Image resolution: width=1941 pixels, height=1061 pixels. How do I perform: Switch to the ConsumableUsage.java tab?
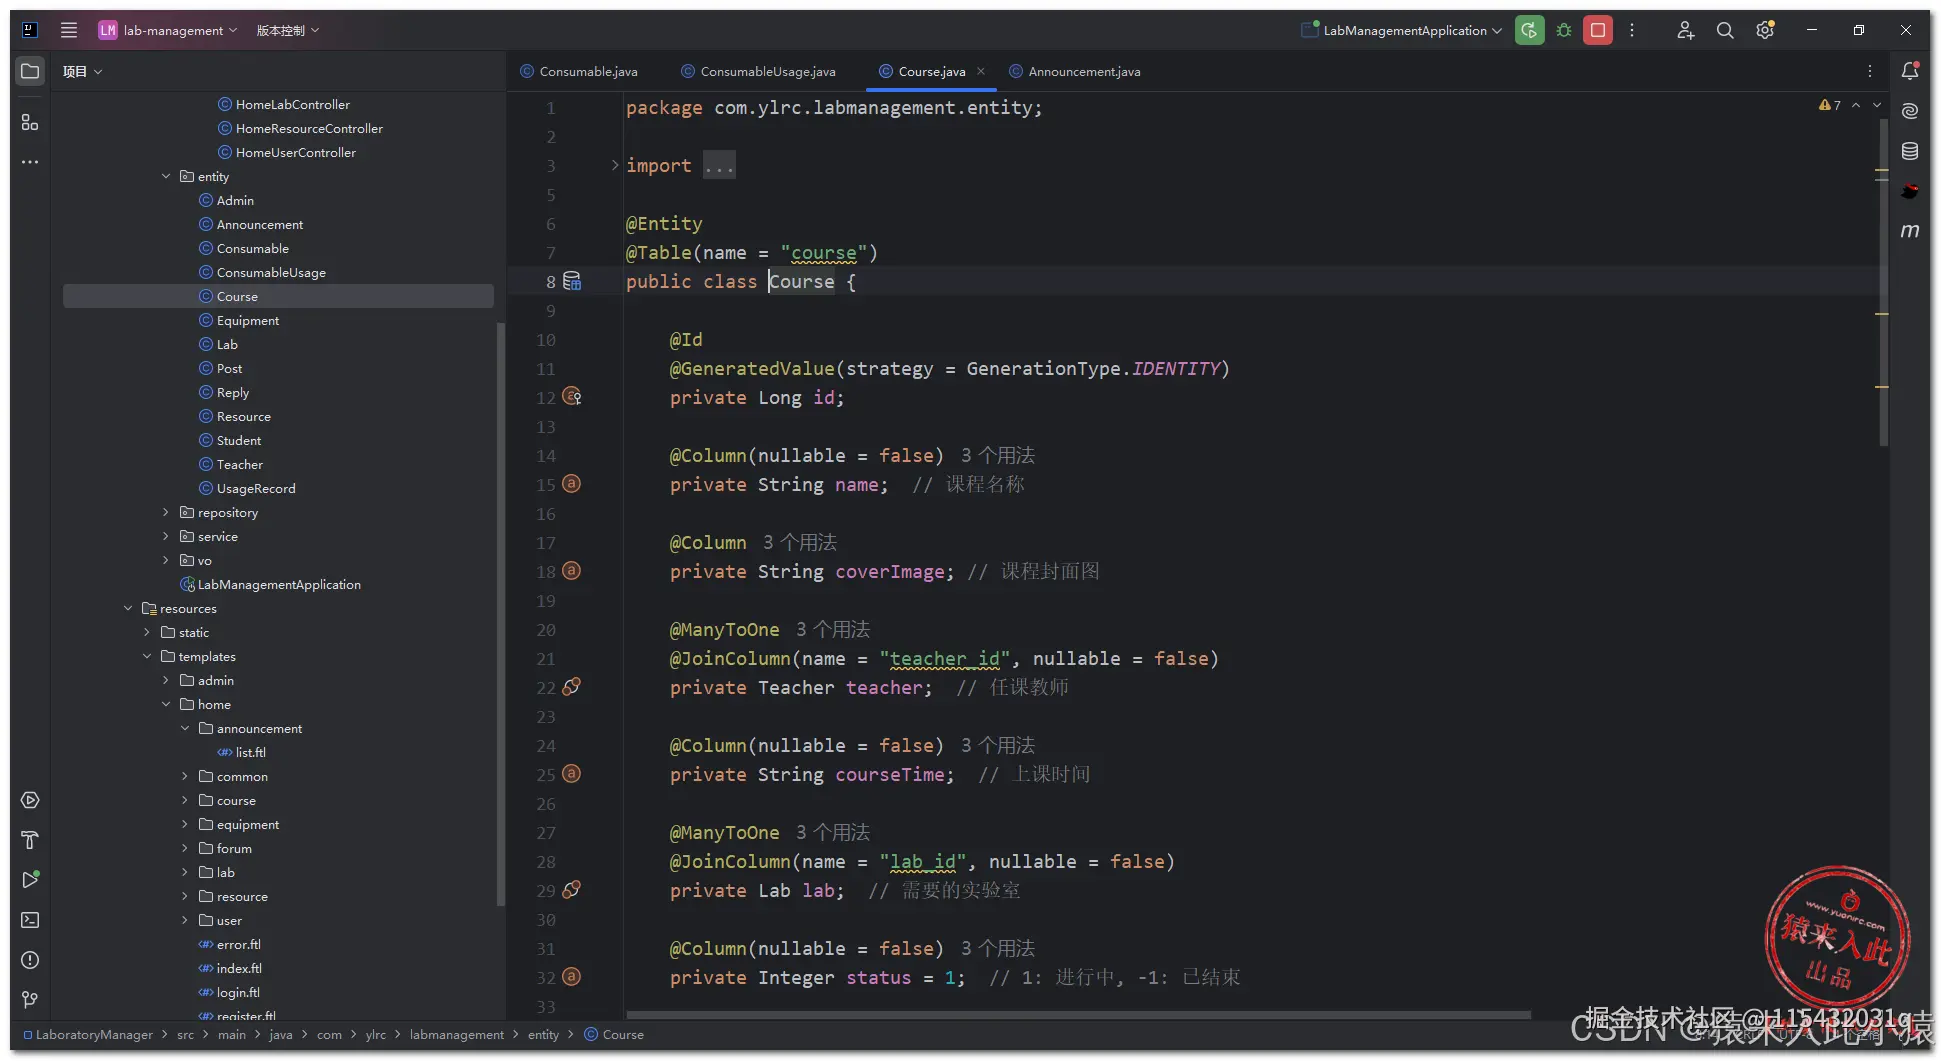758,71
